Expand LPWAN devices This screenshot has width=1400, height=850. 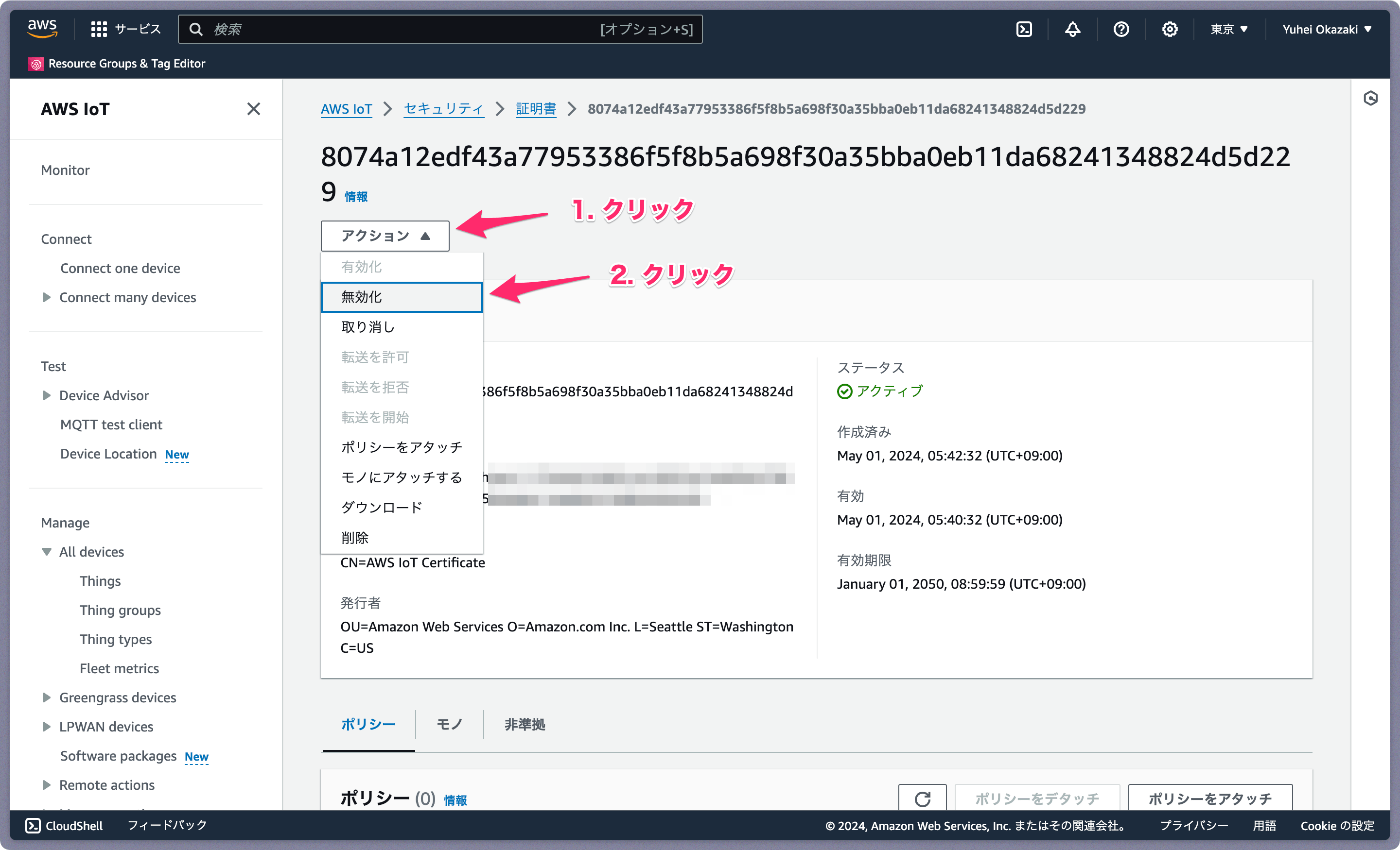[47, 726]
